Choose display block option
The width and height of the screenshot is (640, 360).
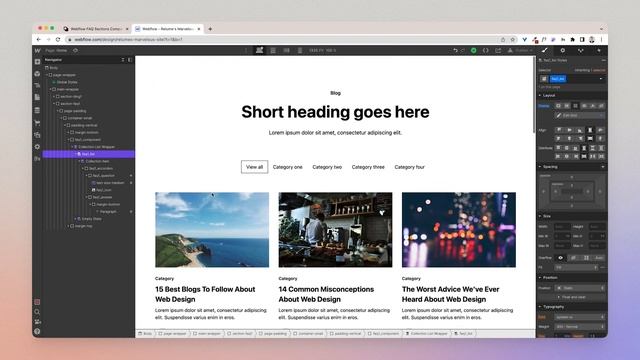(558, 106)
